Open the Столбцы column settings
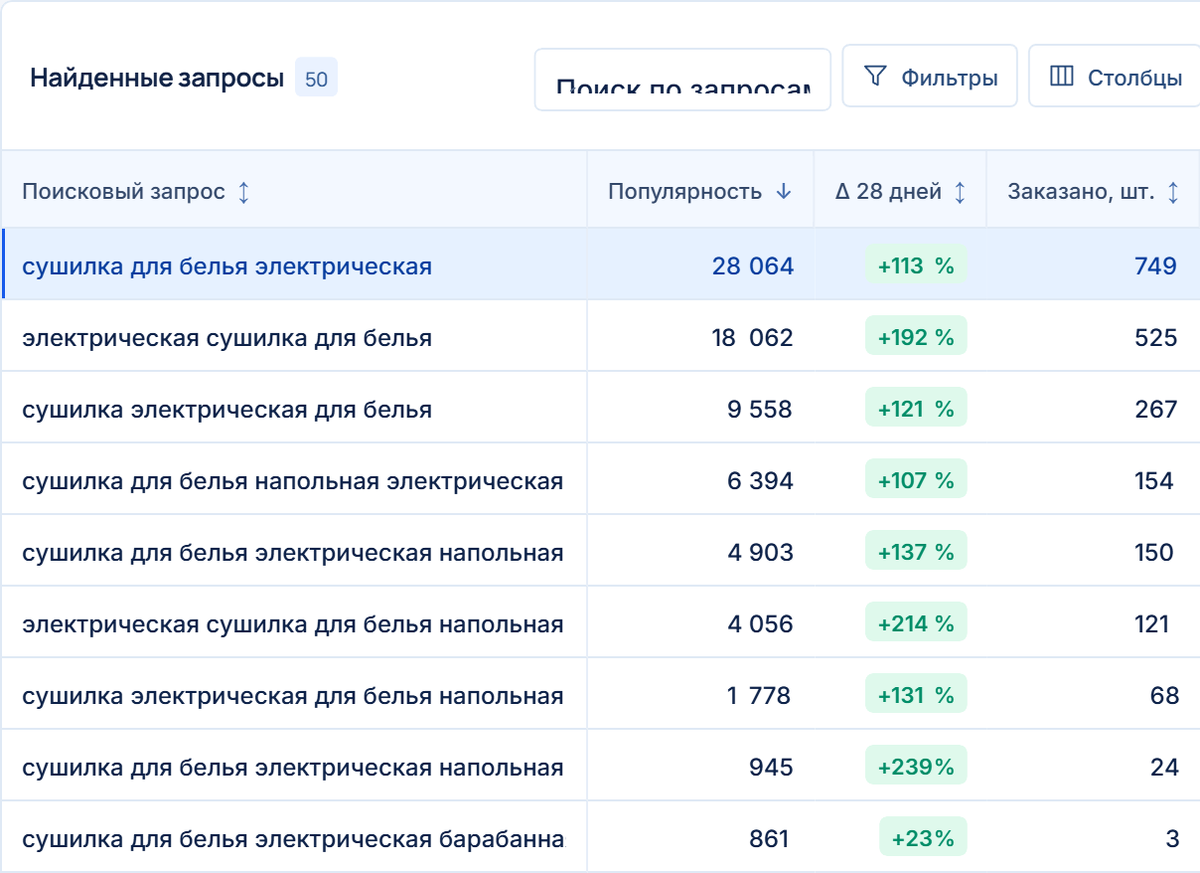This screenshot has height=873, width=1200. click(1115, 76)
